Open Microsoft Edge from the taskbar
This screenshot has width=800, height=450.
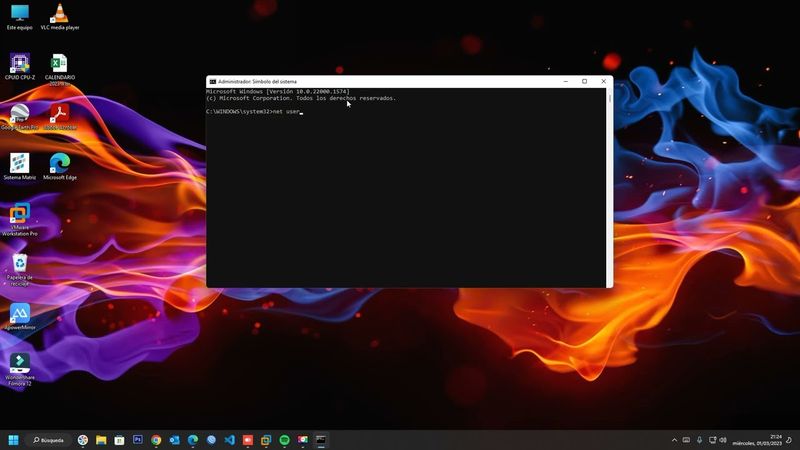pos(193,440)
